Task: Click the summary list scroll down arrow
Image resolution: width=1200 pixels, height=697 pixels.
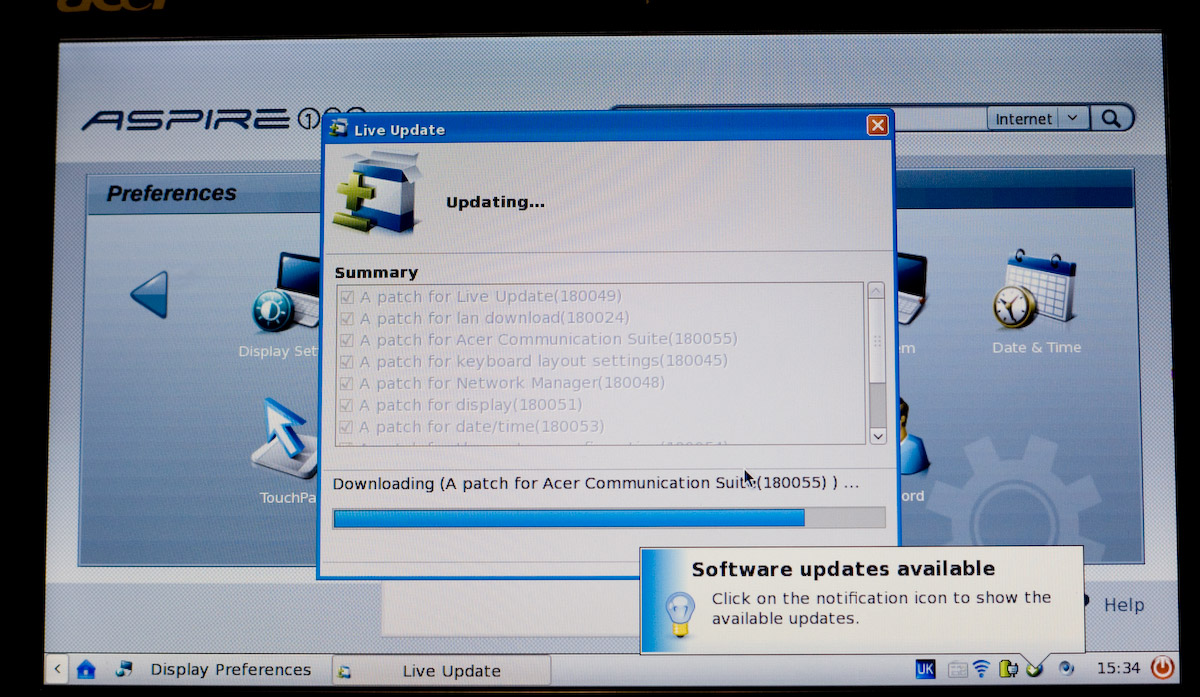Action: click(877, 436)
